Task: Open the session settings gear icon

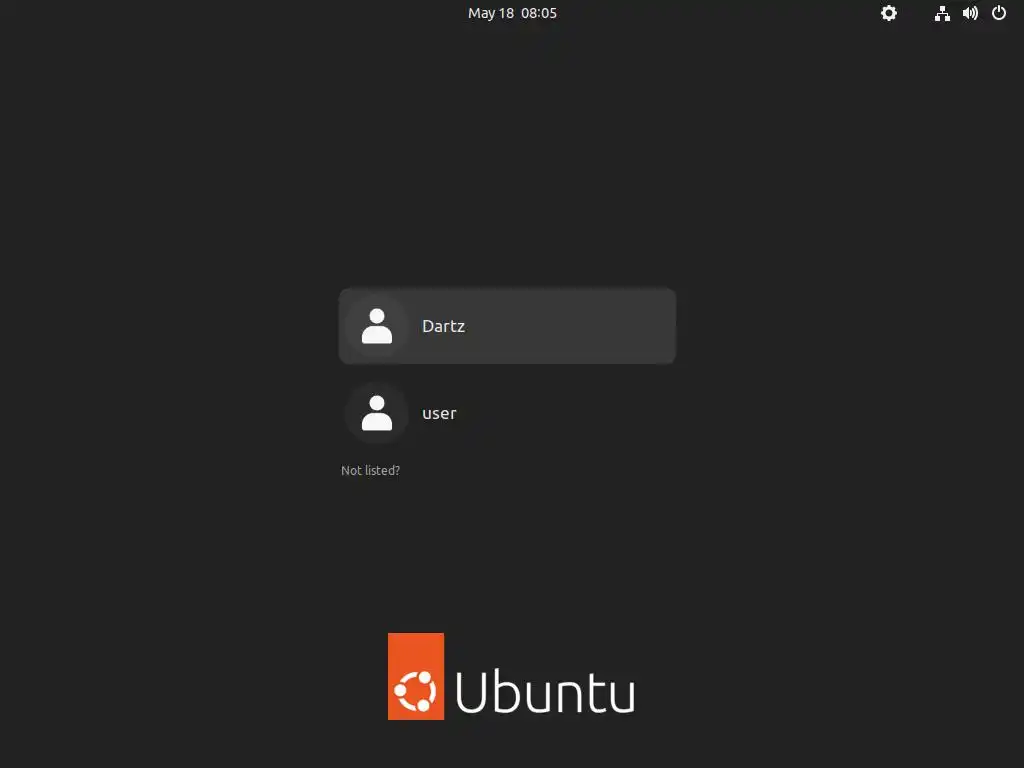Action: point(889,13)
